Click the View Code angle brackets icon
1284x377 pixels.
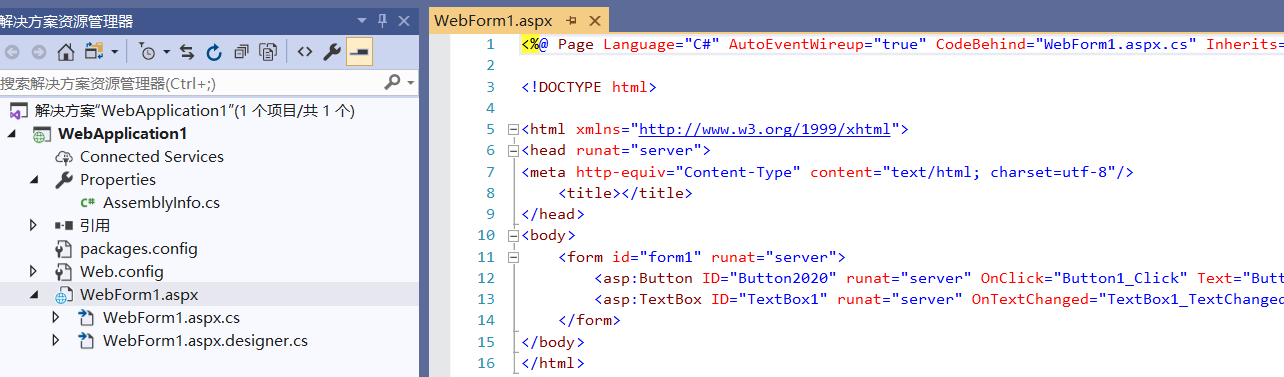pyautogui.click(x=305, y=52)
